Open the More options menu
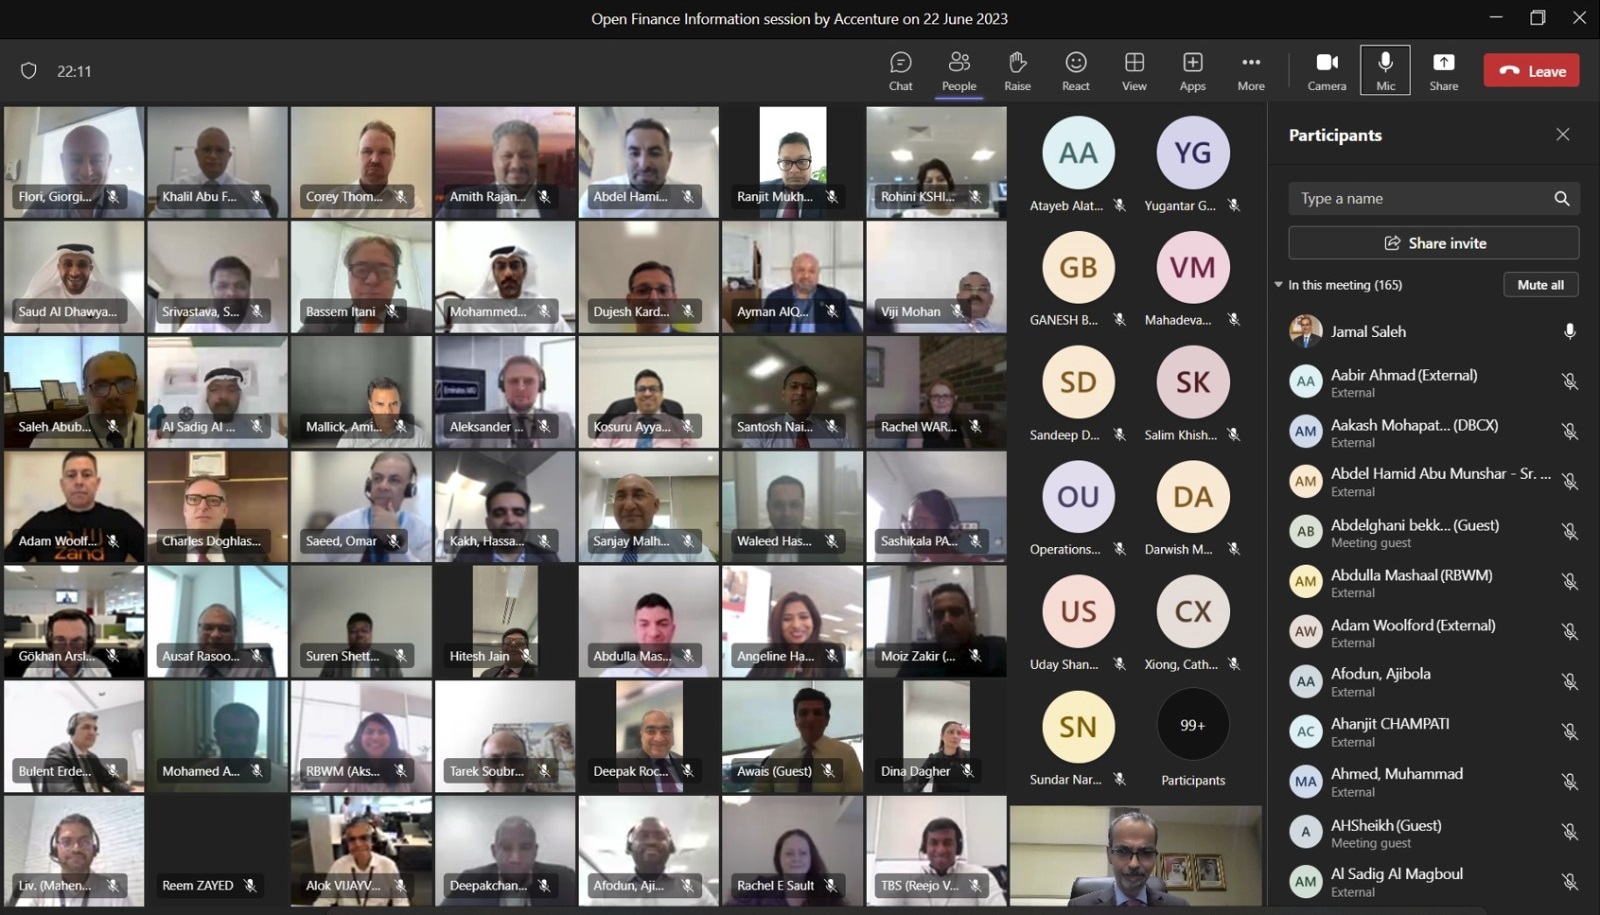The width and height of the screenshot is (1600, 915). click(x=1250, y=71)
